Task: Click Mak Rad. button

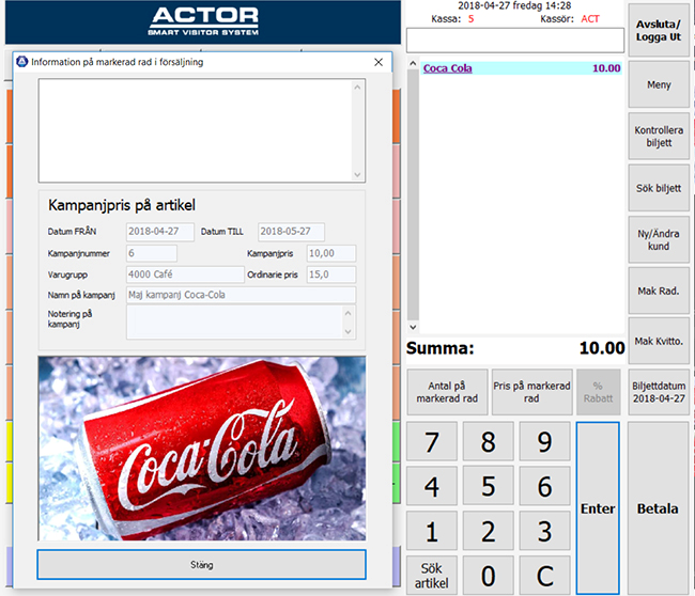Action: [658, 291]
